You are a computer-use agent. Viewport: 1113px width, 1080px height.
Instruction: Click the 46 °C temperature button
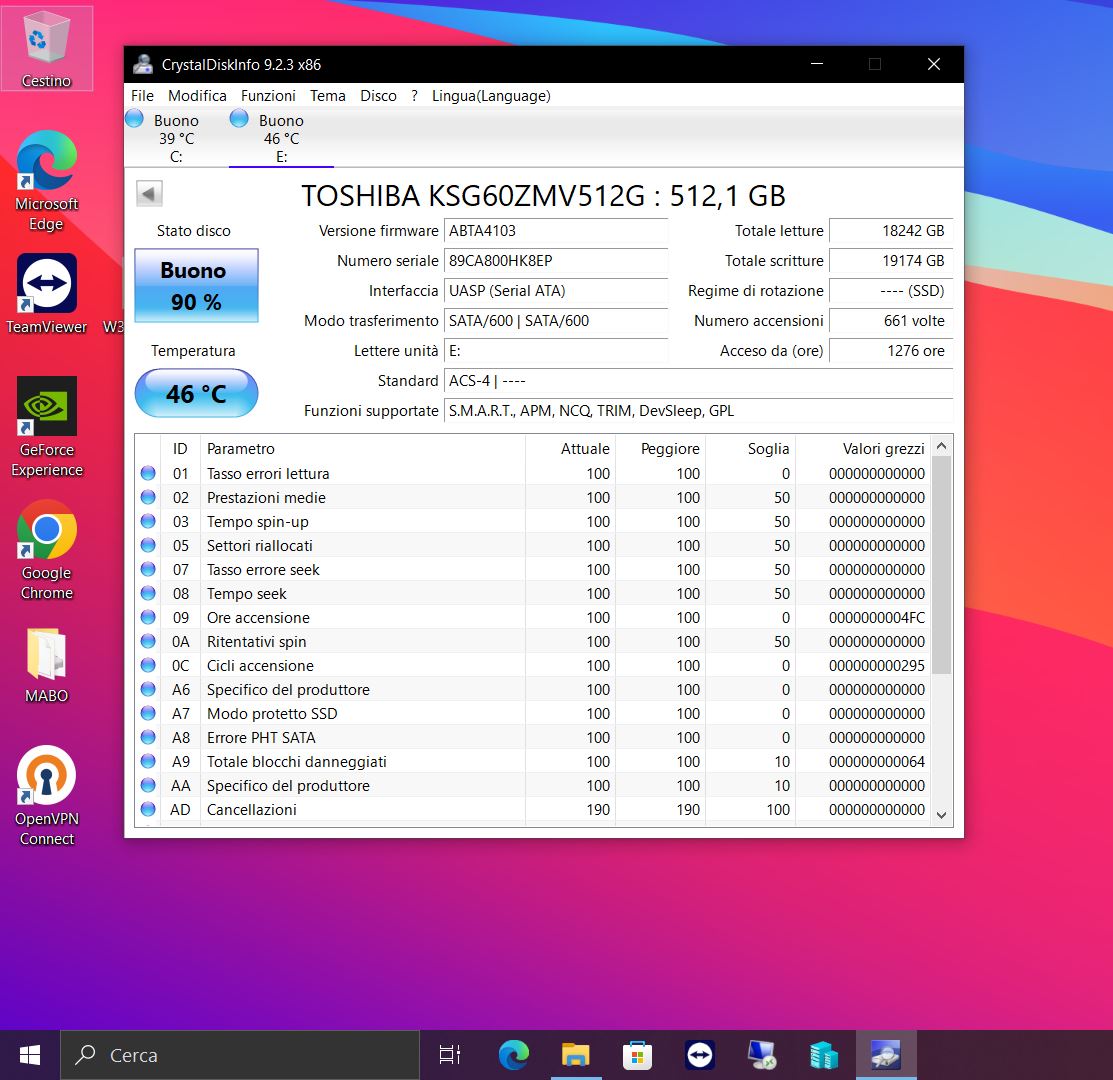pyautogui.click(x=196, y=393)
